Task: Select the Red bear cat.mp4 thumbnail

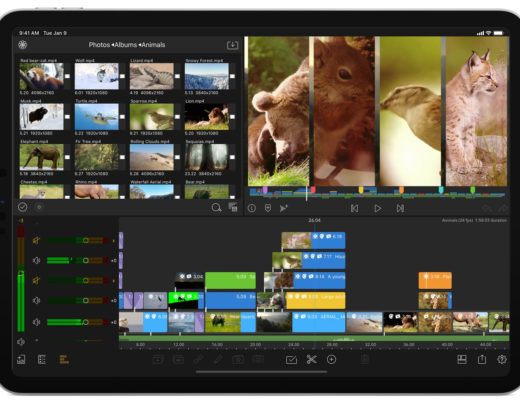Action: coord(41,76)
